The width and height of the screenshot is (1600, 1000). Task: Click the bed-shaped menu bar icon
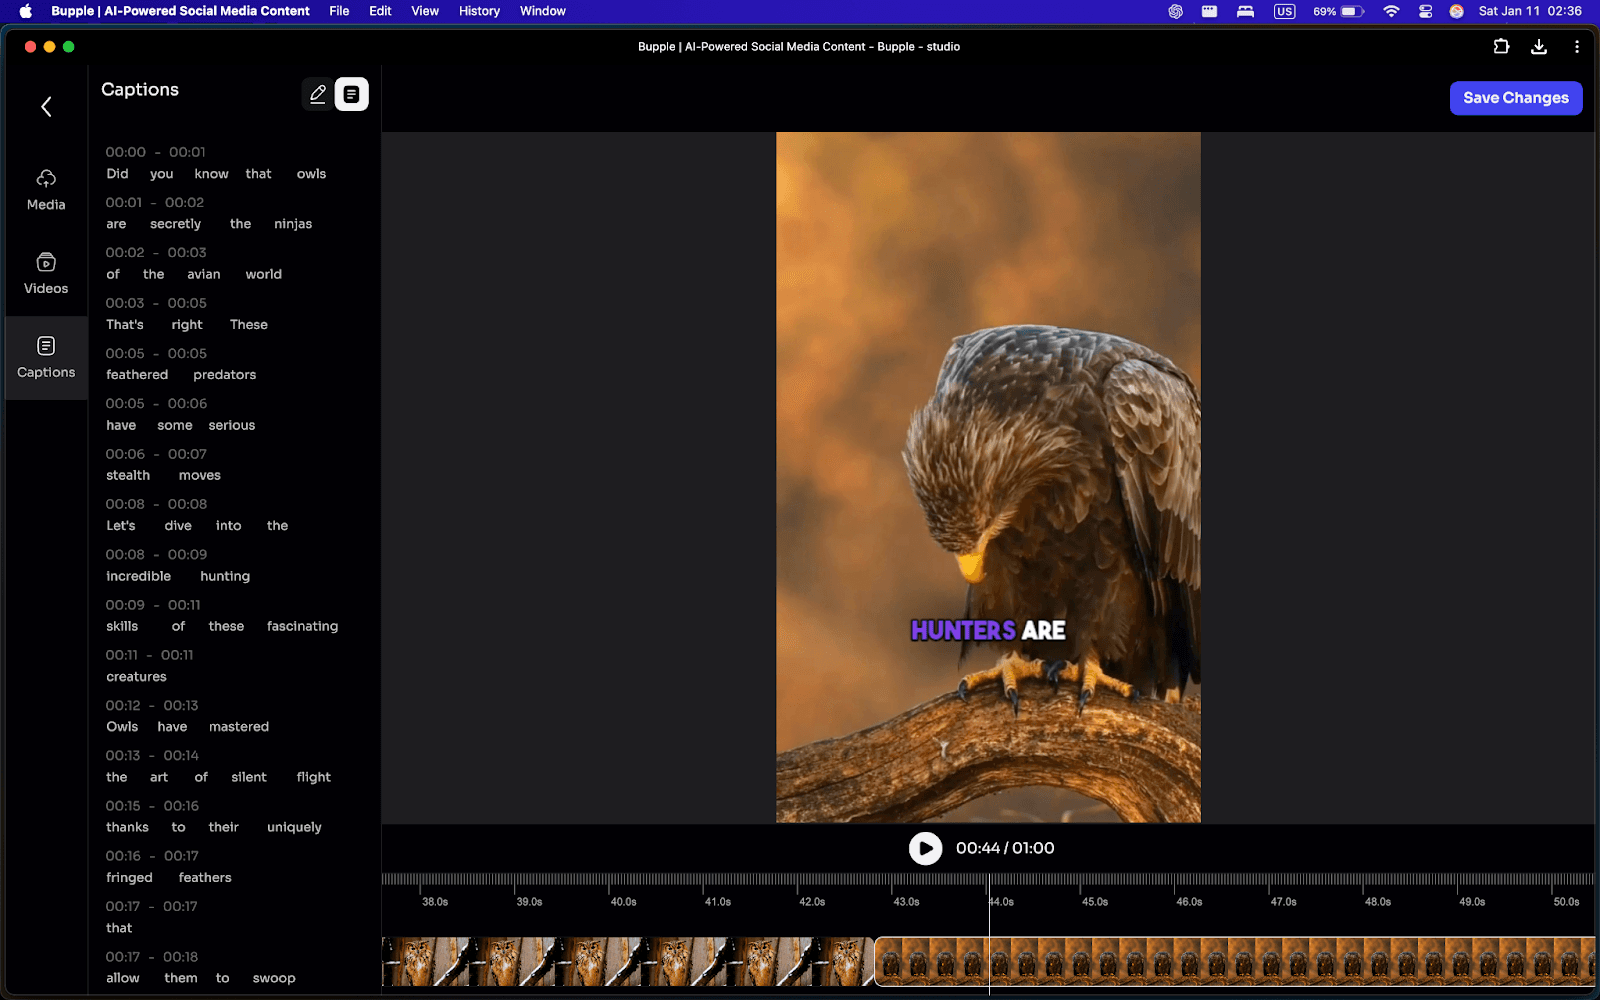tap(1245, 11)
